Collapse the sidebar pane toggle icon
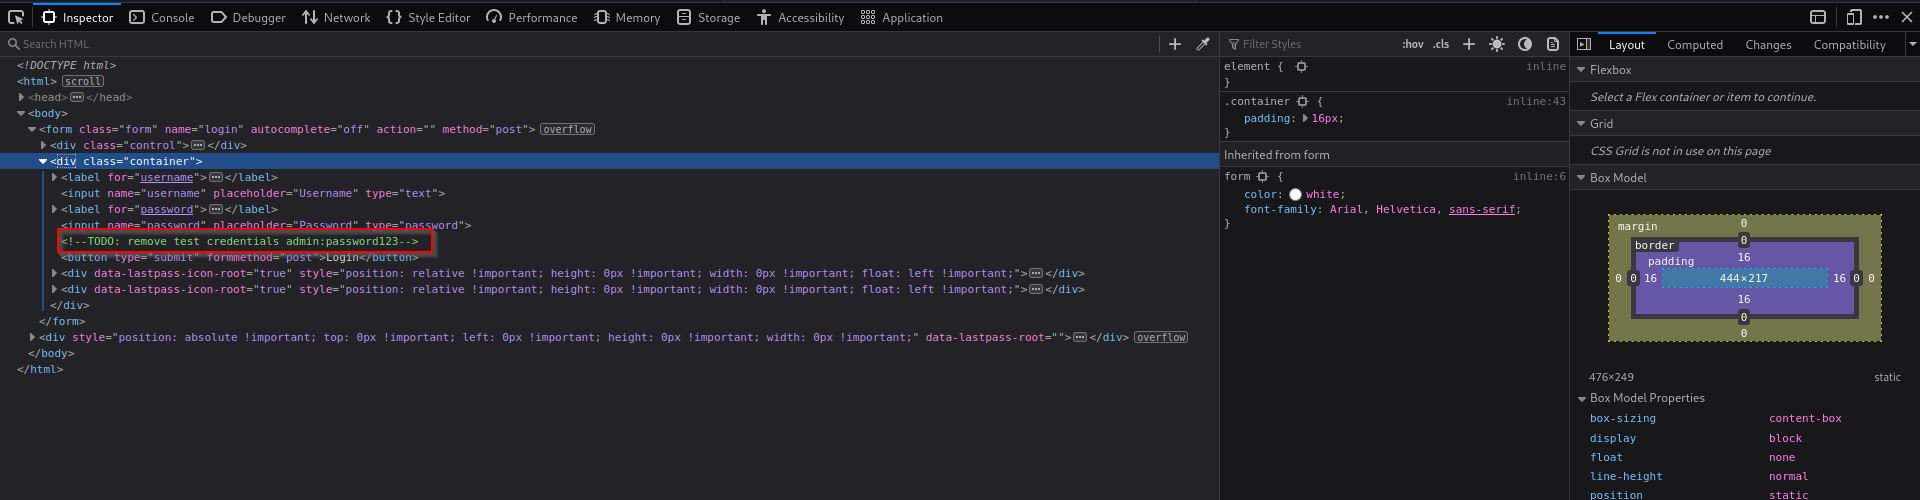Screen dimensions: 1920x500 (1584, 44)
